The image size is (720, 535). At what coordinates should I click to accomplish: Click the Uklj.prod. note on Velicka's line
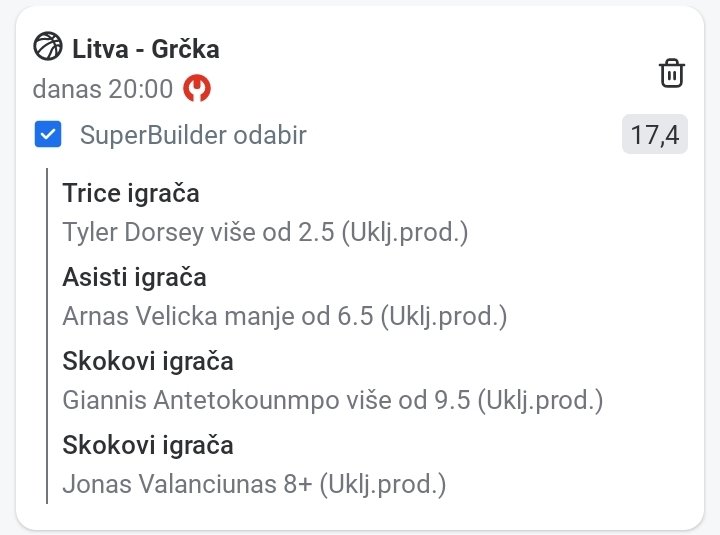(x=443, y=317)
